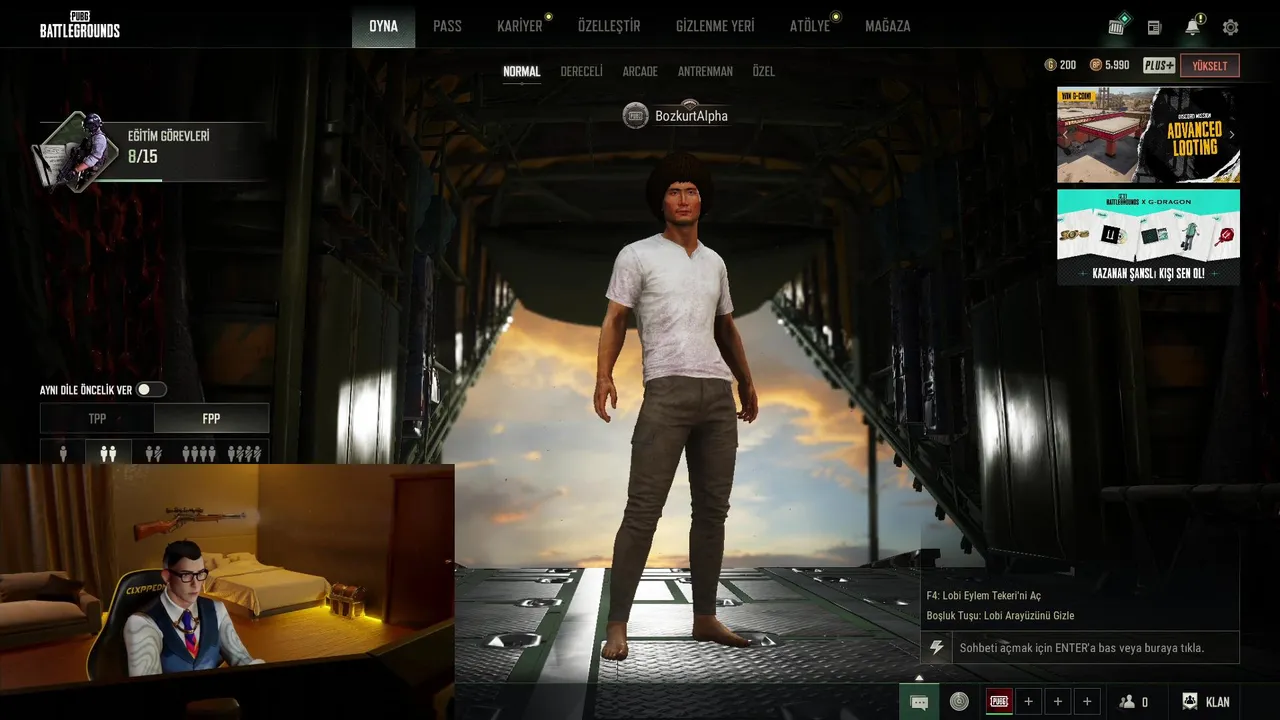Open the MAĞAZA tab
Image resolution: width=1280 pixels, height=720 pixels.
pos(888,26)
